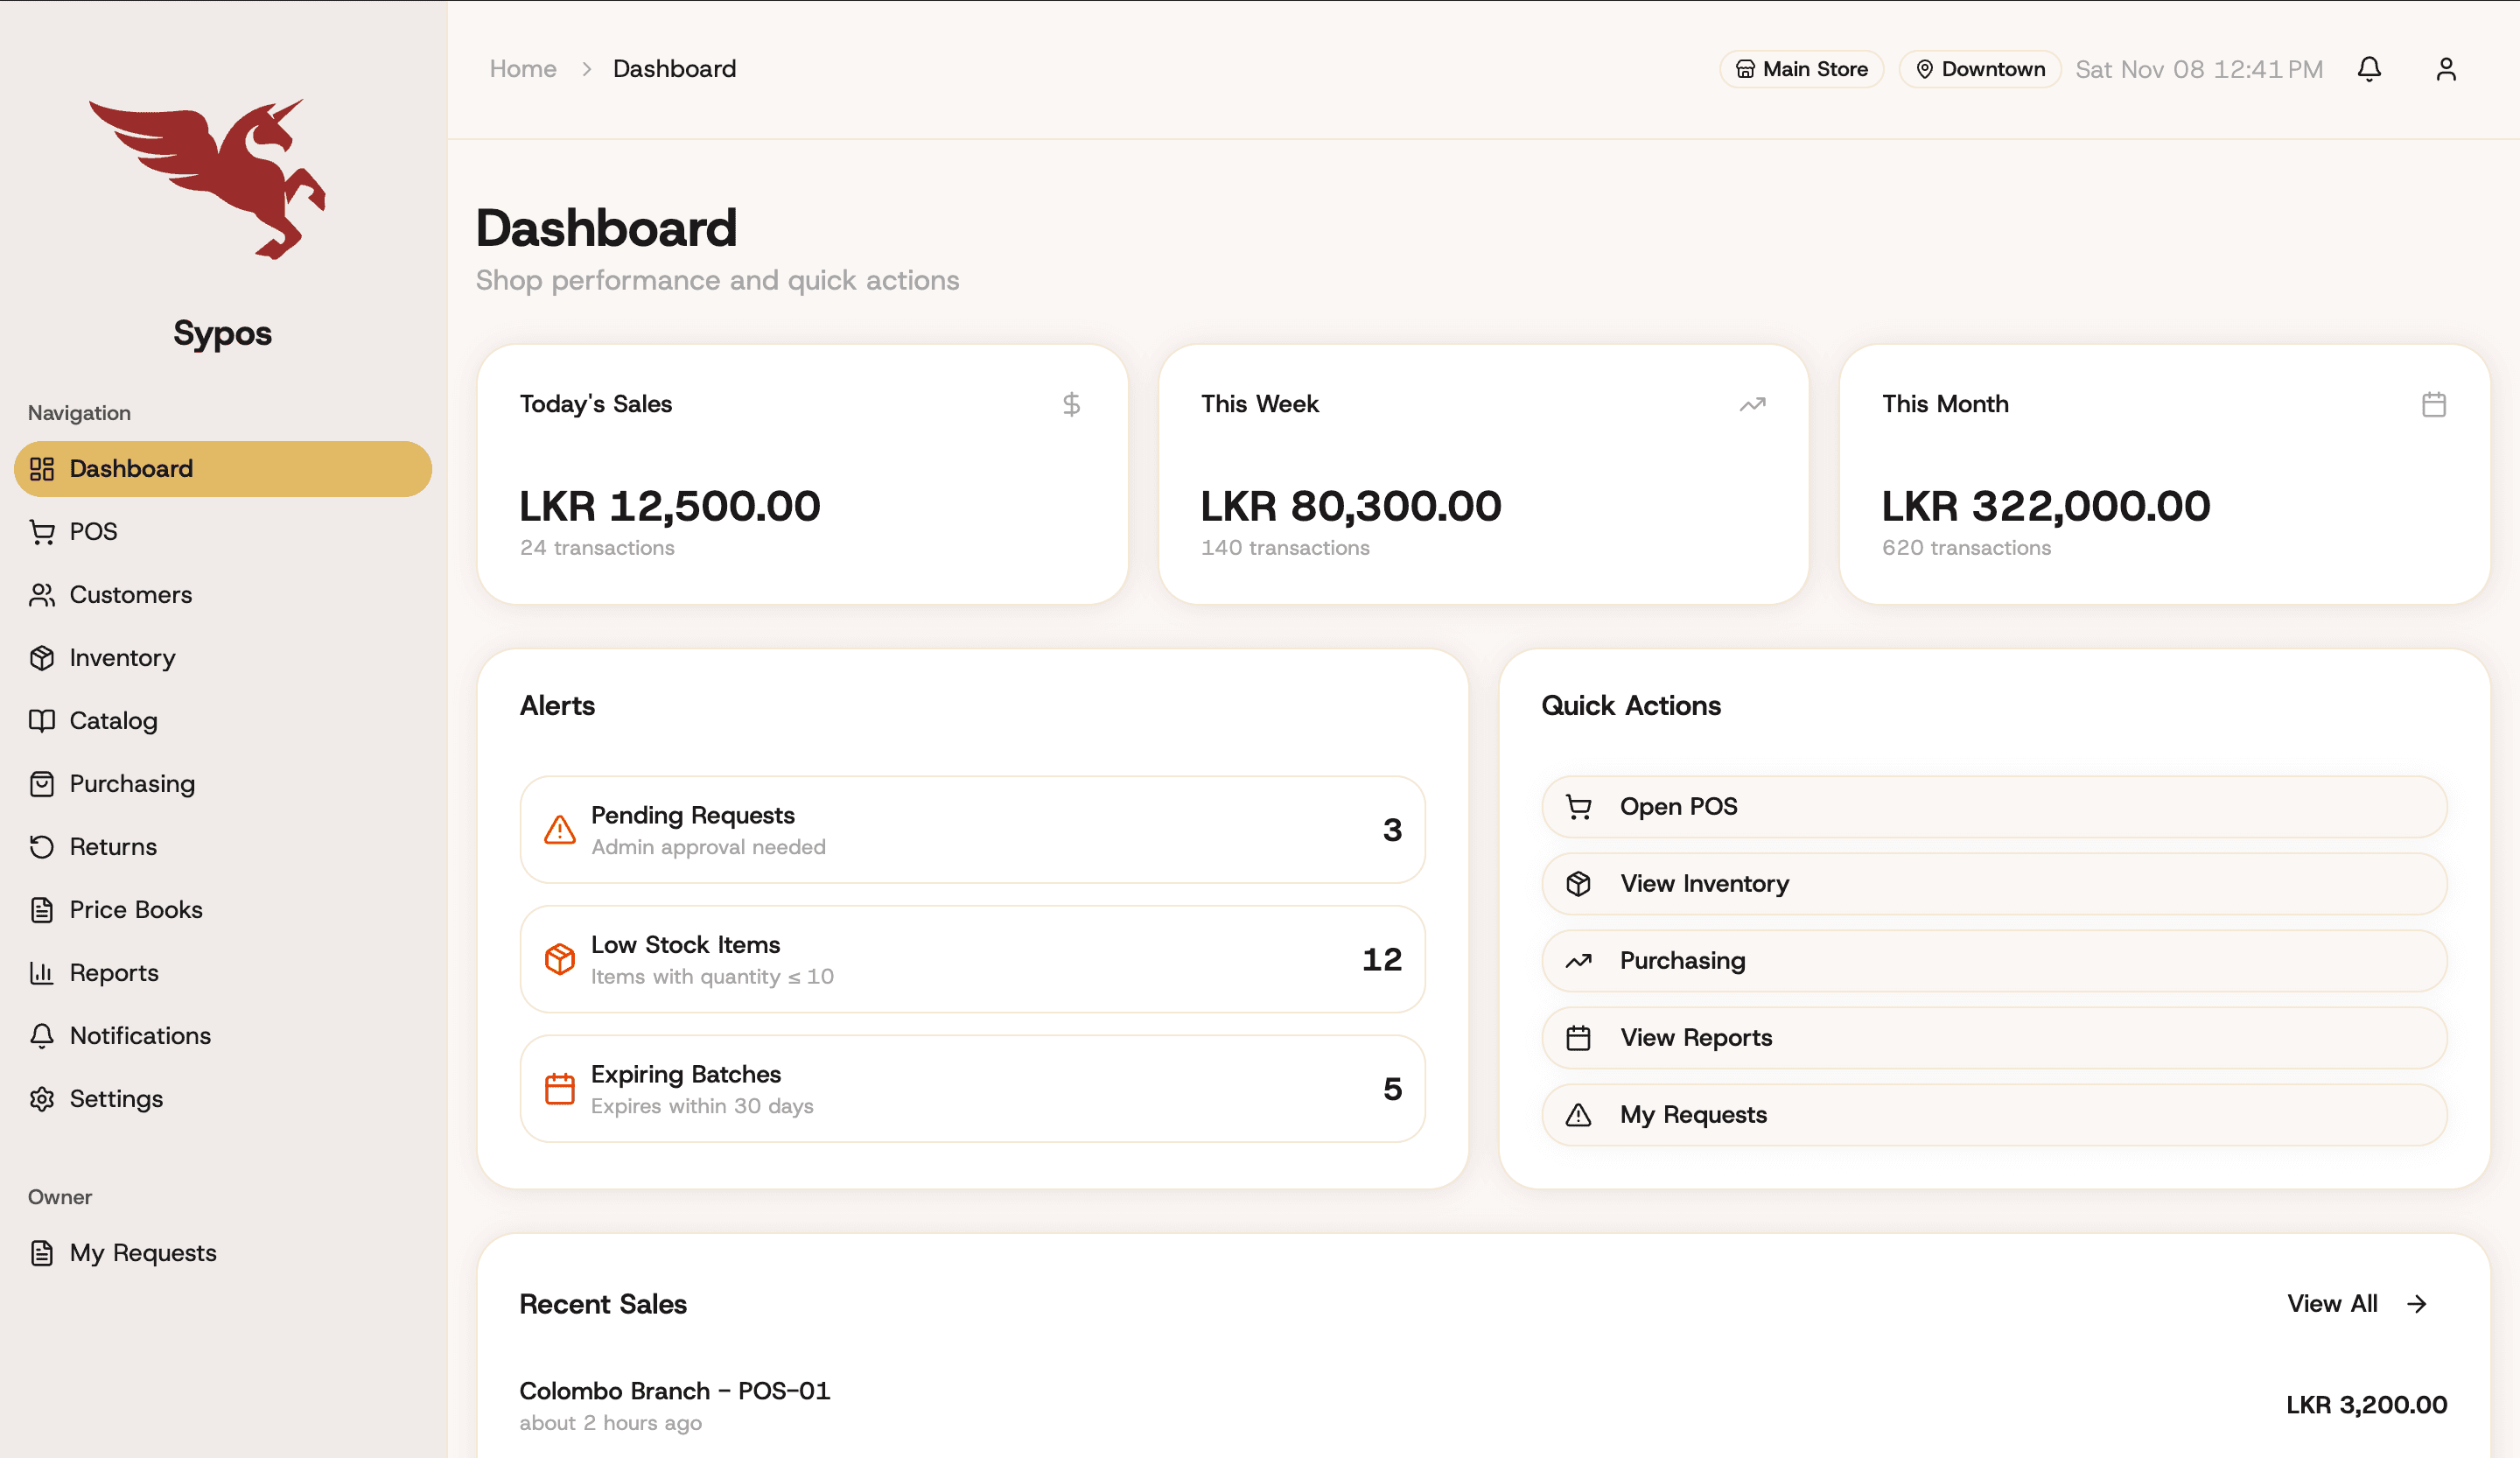Image resolution: width=2520 pixels, height=1458 pixels.
Task: Open the Downtown location selector
Action: [x=1979, y=68]
